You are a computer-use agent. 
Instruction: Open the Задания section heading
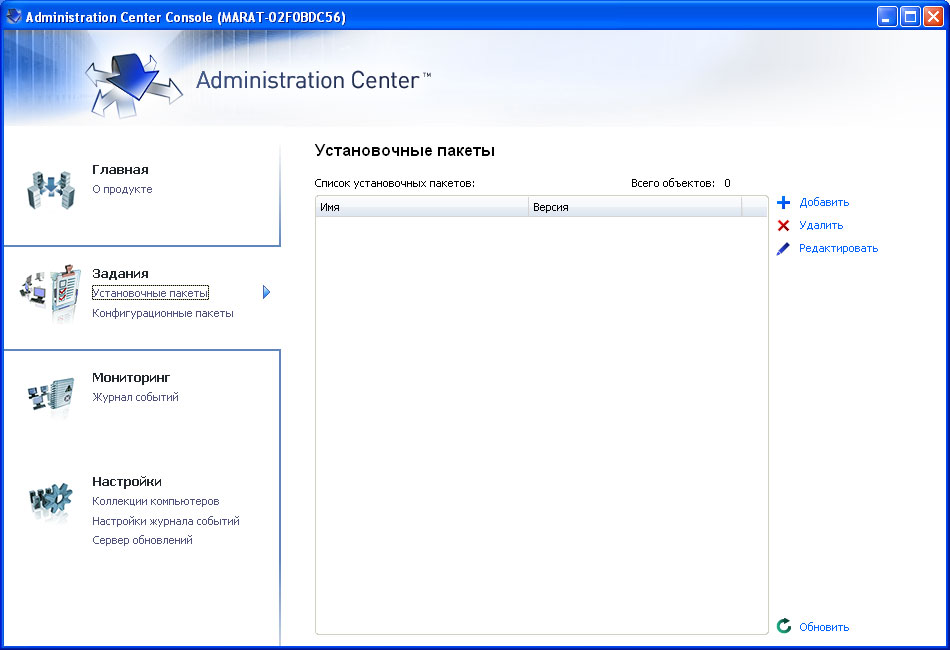point(120,274)
